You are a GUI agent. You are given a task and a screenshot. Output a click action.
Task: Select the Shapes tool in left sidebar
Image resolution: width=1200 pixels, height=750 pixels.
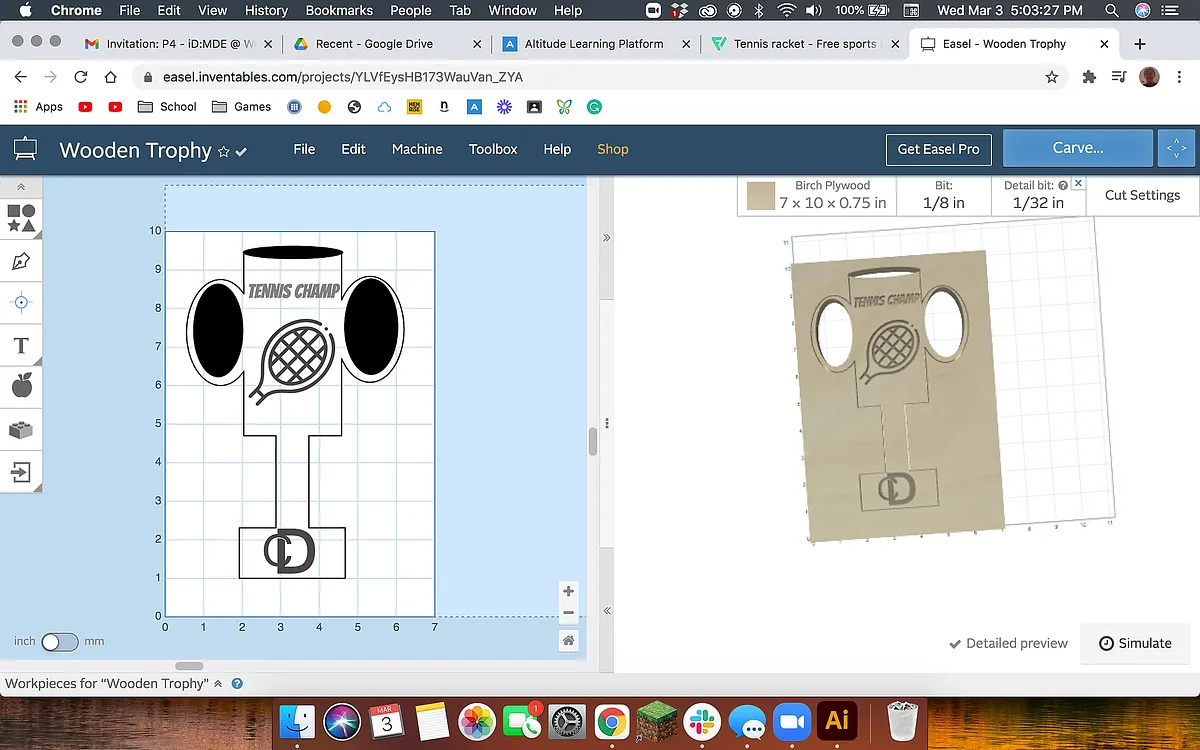pos(21,218)
